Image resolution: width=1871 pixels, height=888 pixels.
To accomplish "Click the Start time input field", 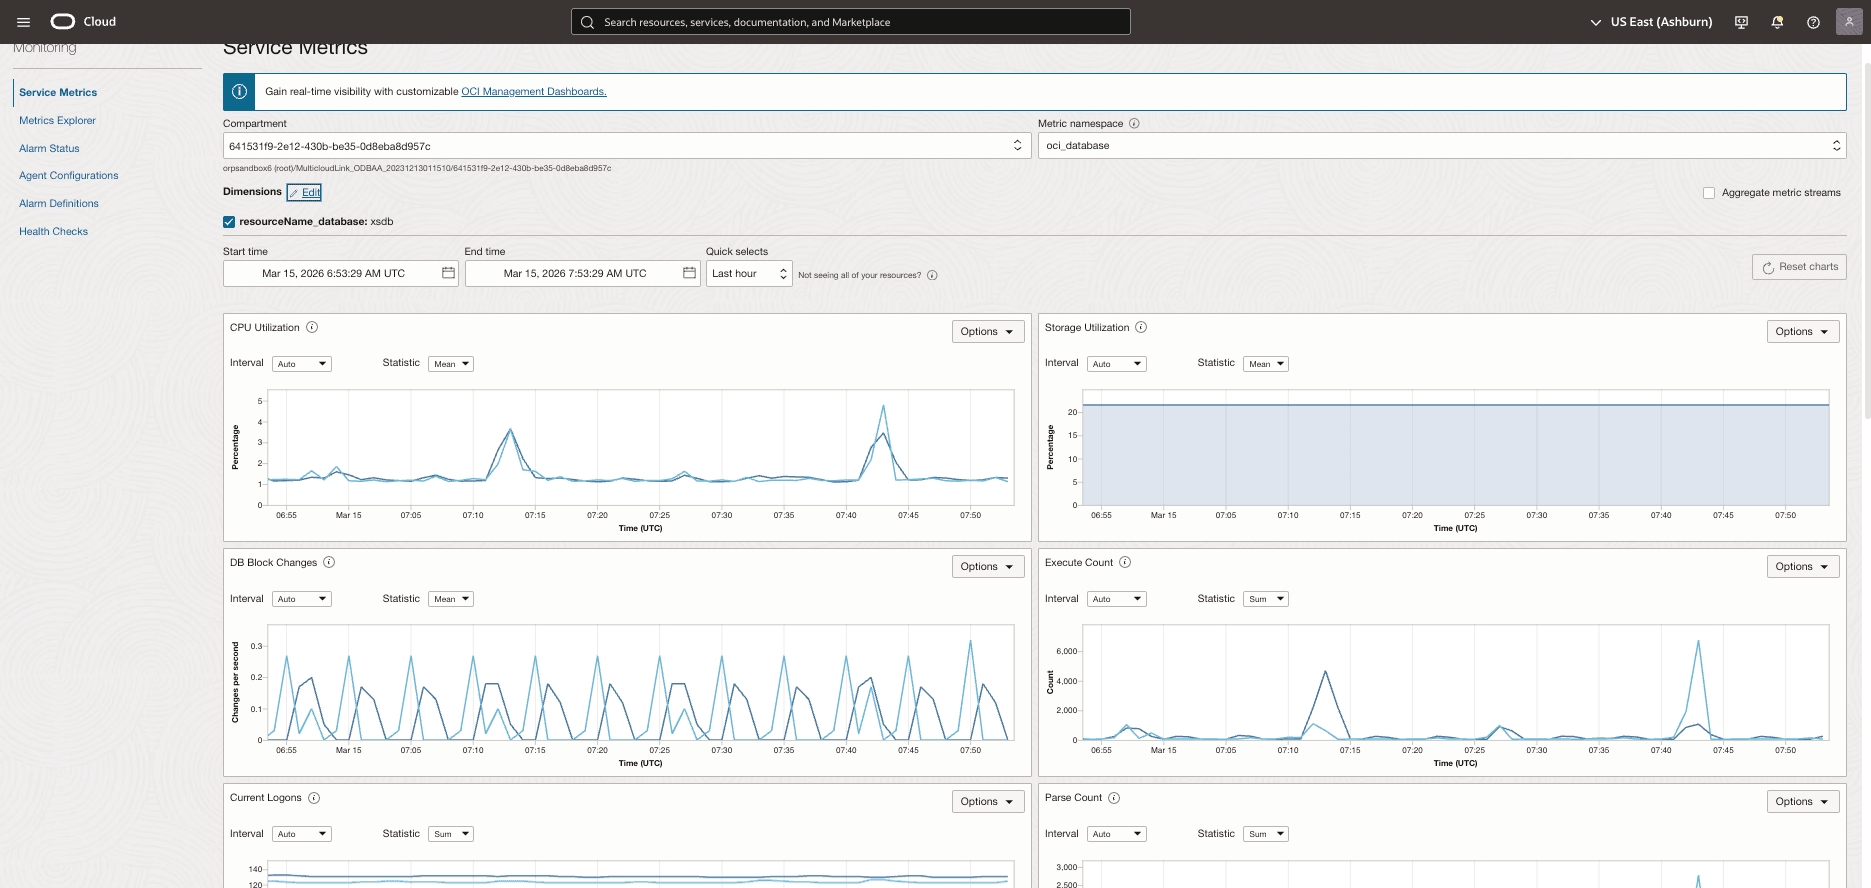I will (x=340, y=273).
